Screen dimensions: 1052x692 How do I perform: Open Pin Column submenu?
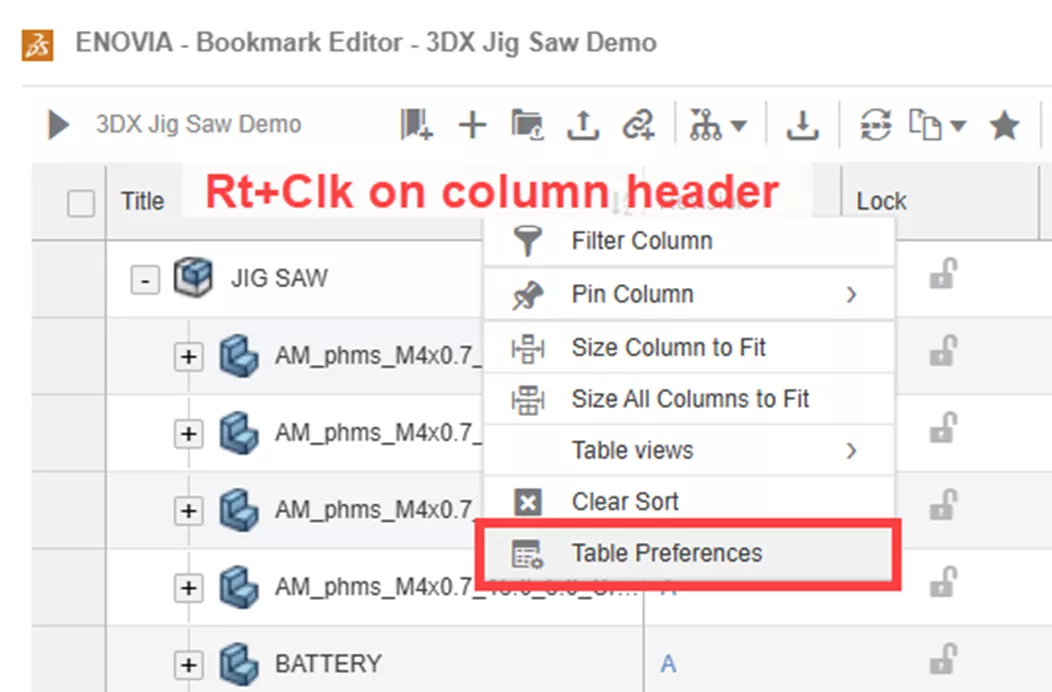pyautogui.click(x=689, y=295)
